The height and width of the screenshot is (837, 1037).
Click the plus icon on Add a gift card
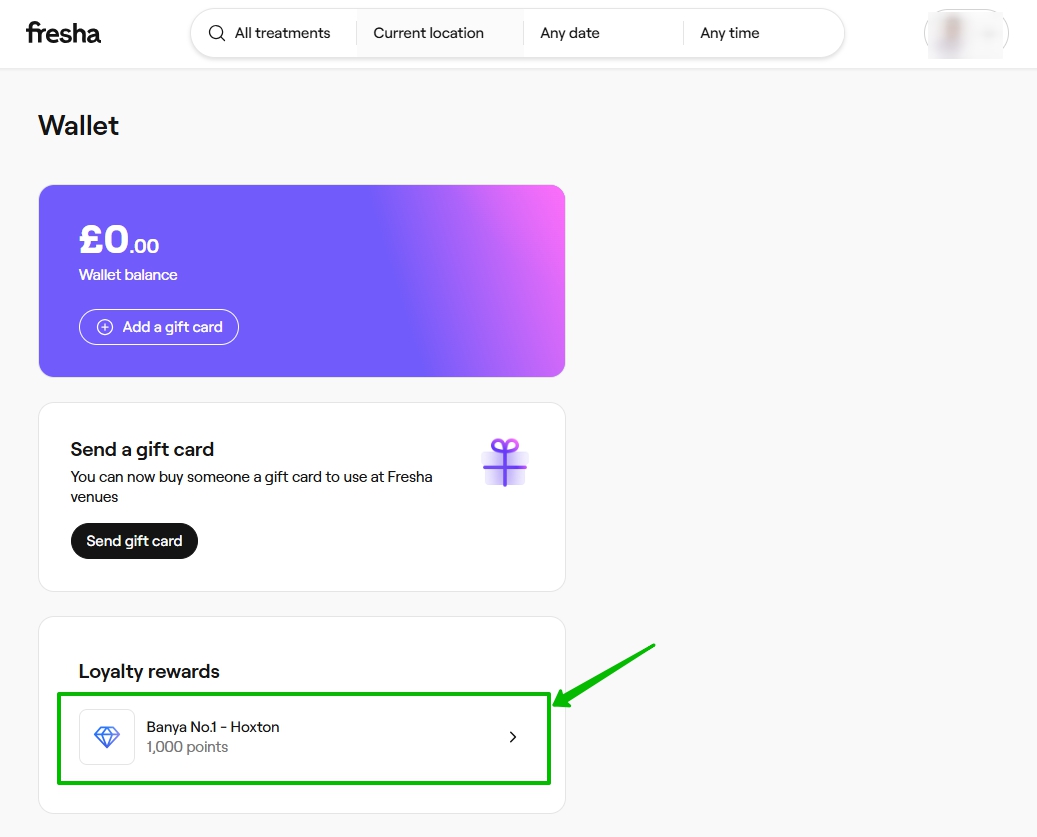(x=105, y=327)
